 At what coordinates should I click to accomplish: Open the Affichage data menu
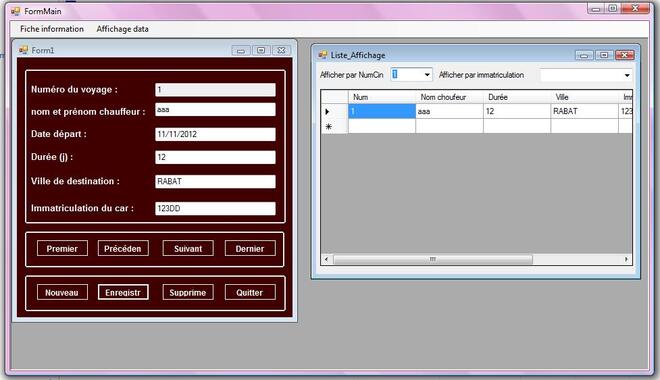(x=122, y=29)
